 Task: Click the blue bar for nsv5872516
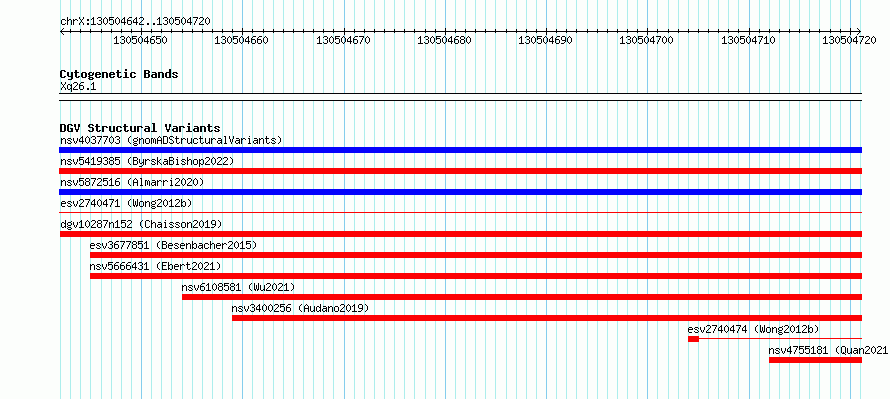tap(460, 192)
